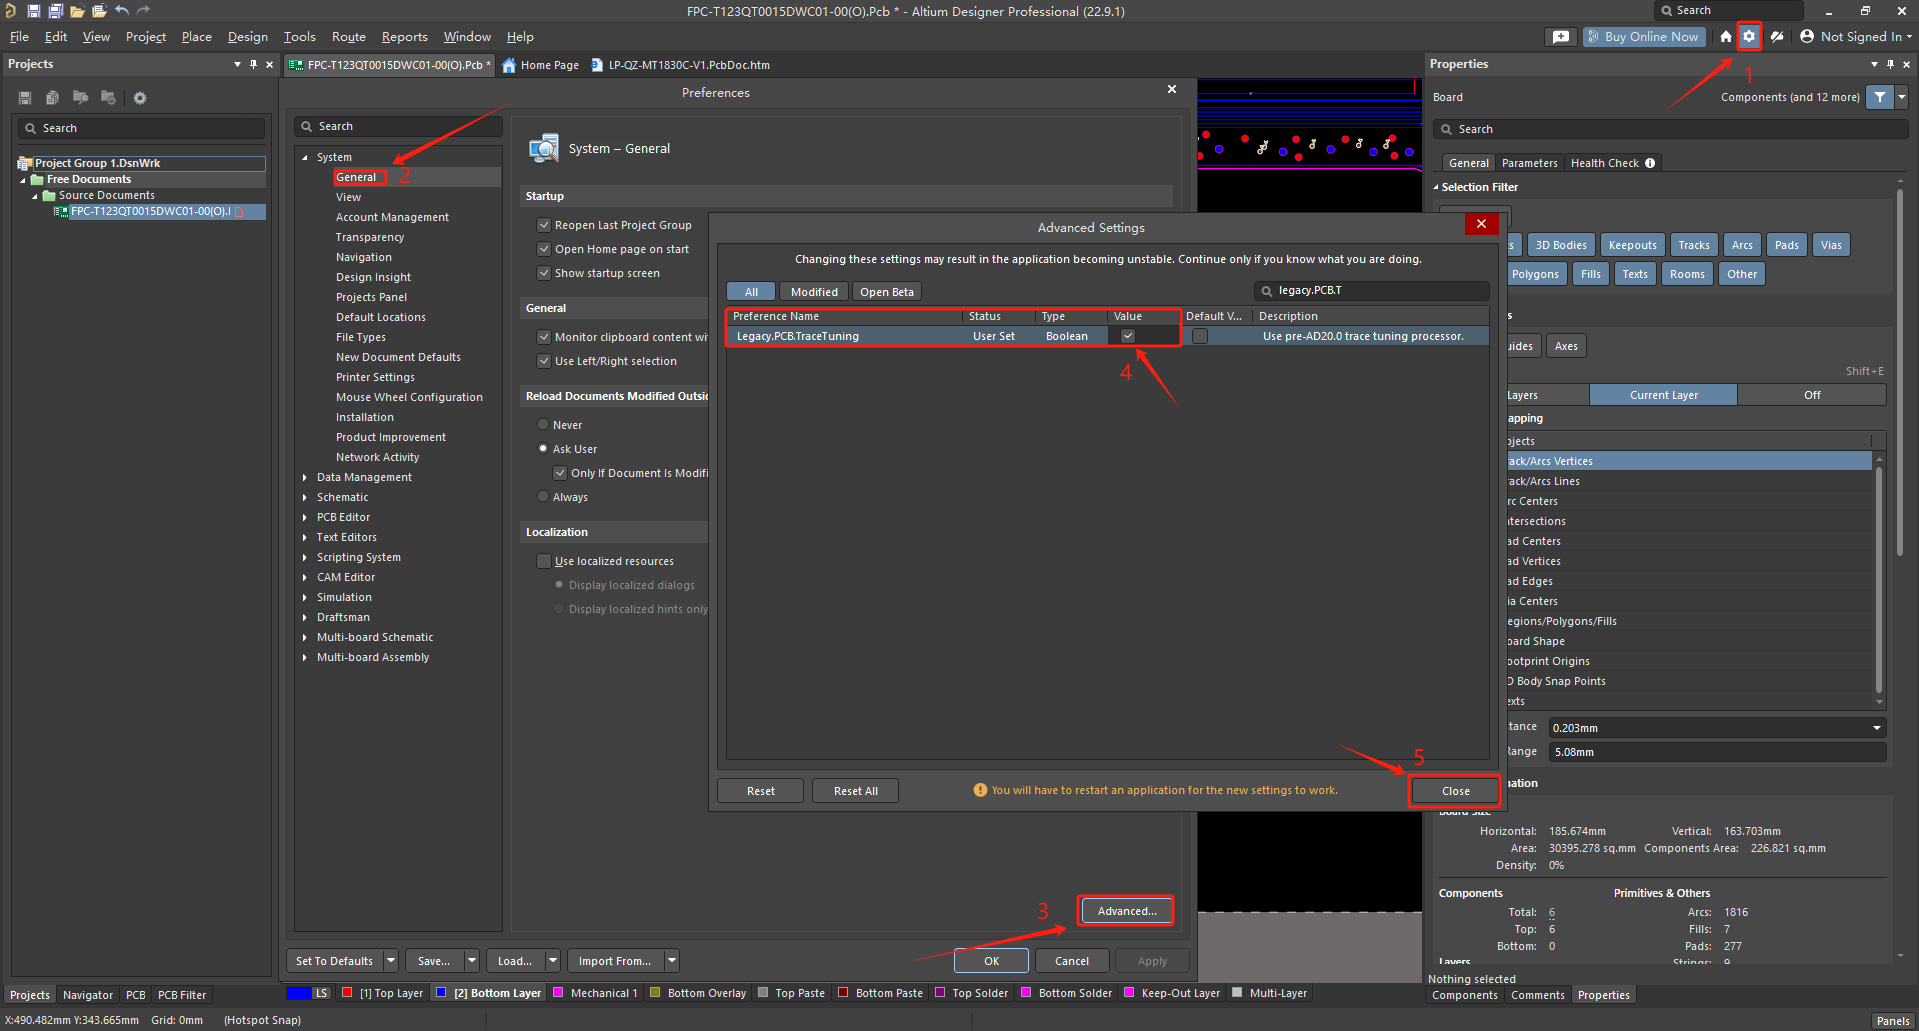Click the LS layer set color icon
Image resolution: width=1919 pixels, height=1031 pixels.
click(299, 993)
